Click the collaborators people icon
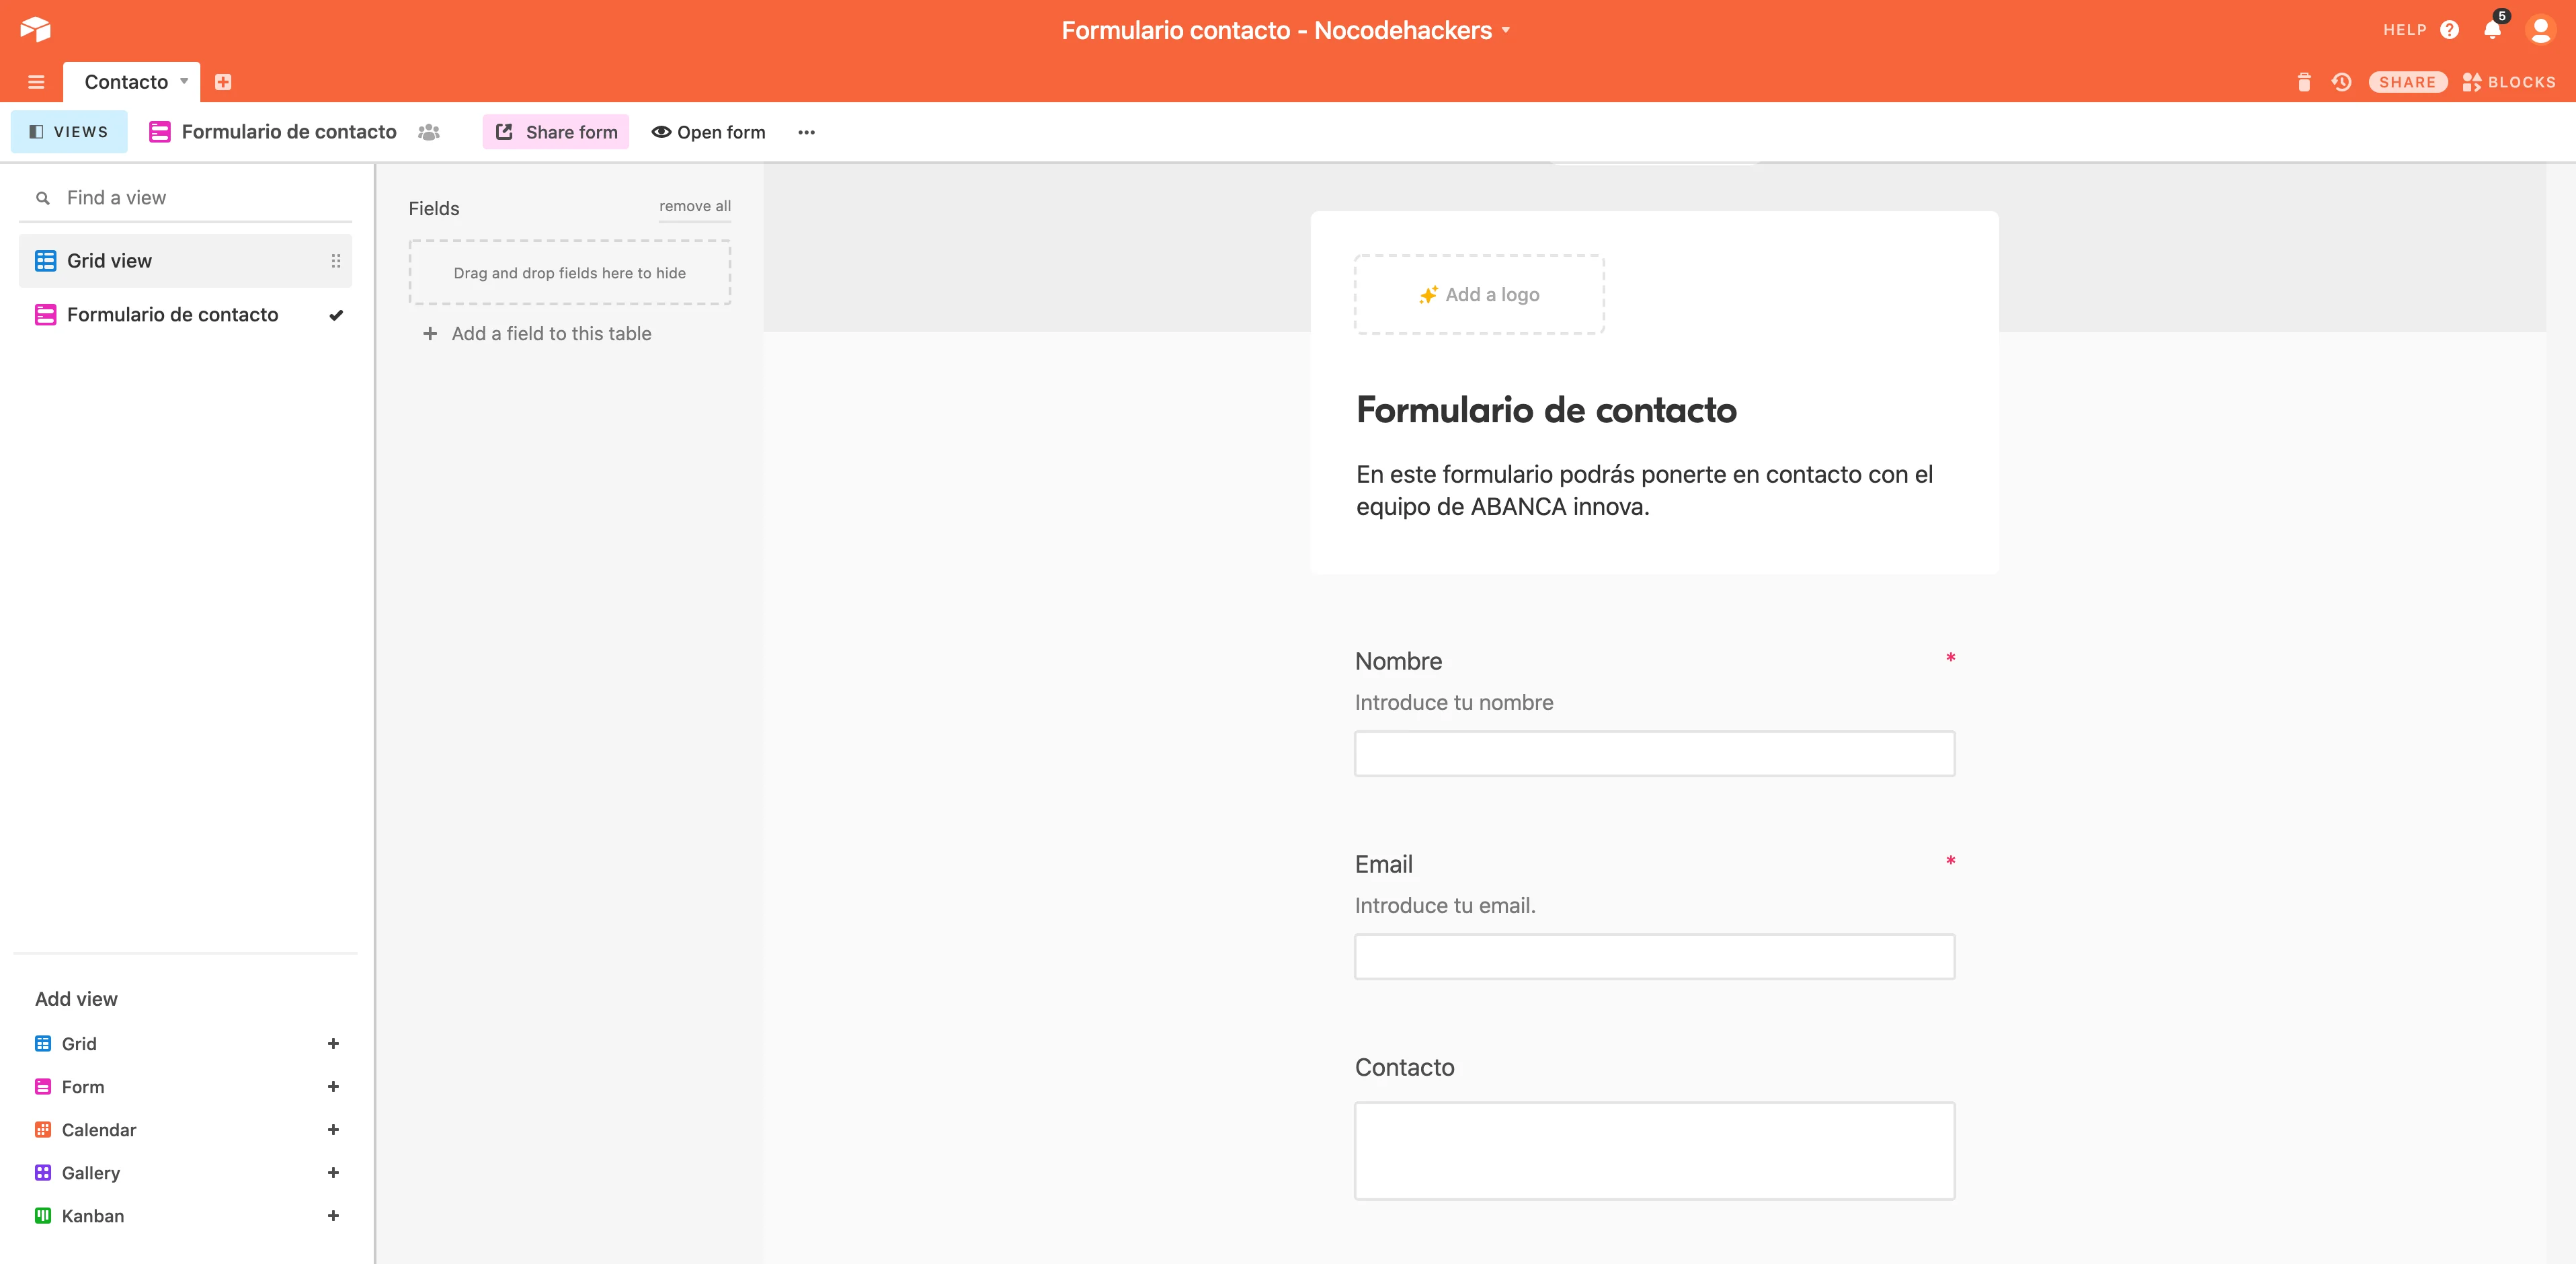 (429, 132)
